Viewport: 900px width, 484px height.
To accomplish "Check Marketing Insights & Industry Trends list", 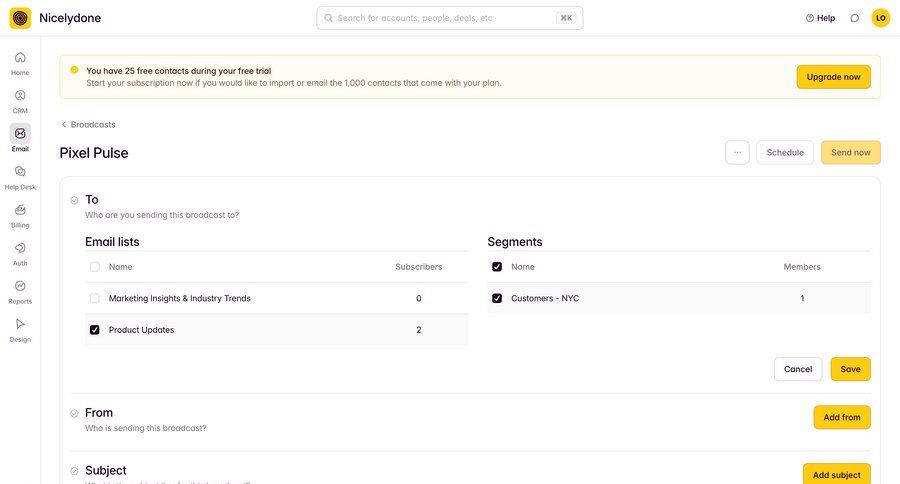I will (x=95, y=299).
